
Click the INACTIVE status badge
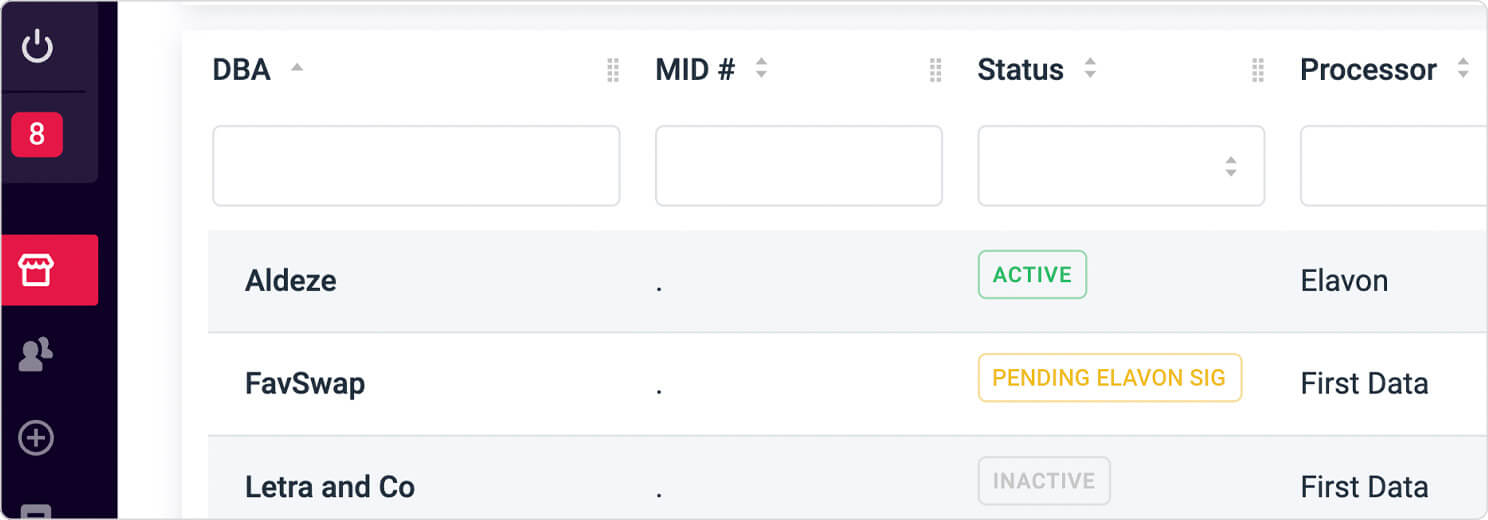(1044, 481)
